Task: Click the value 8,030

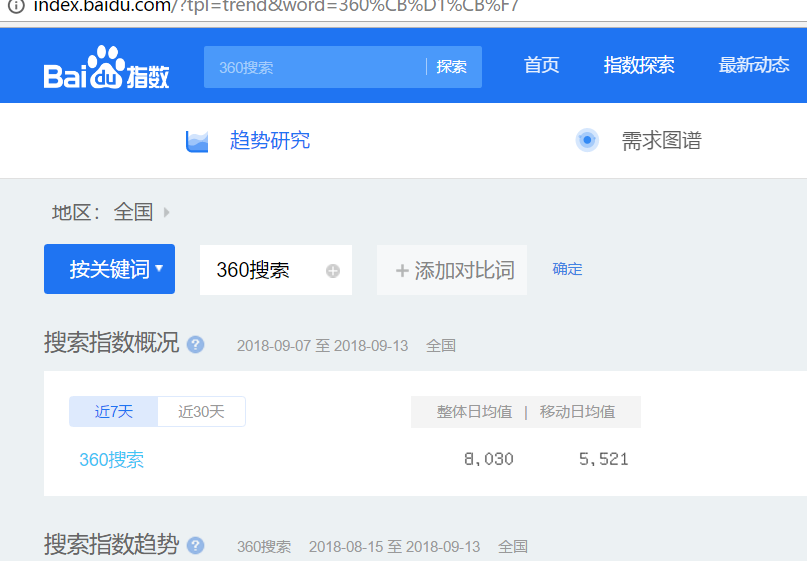Action: (x=488, y=459)
